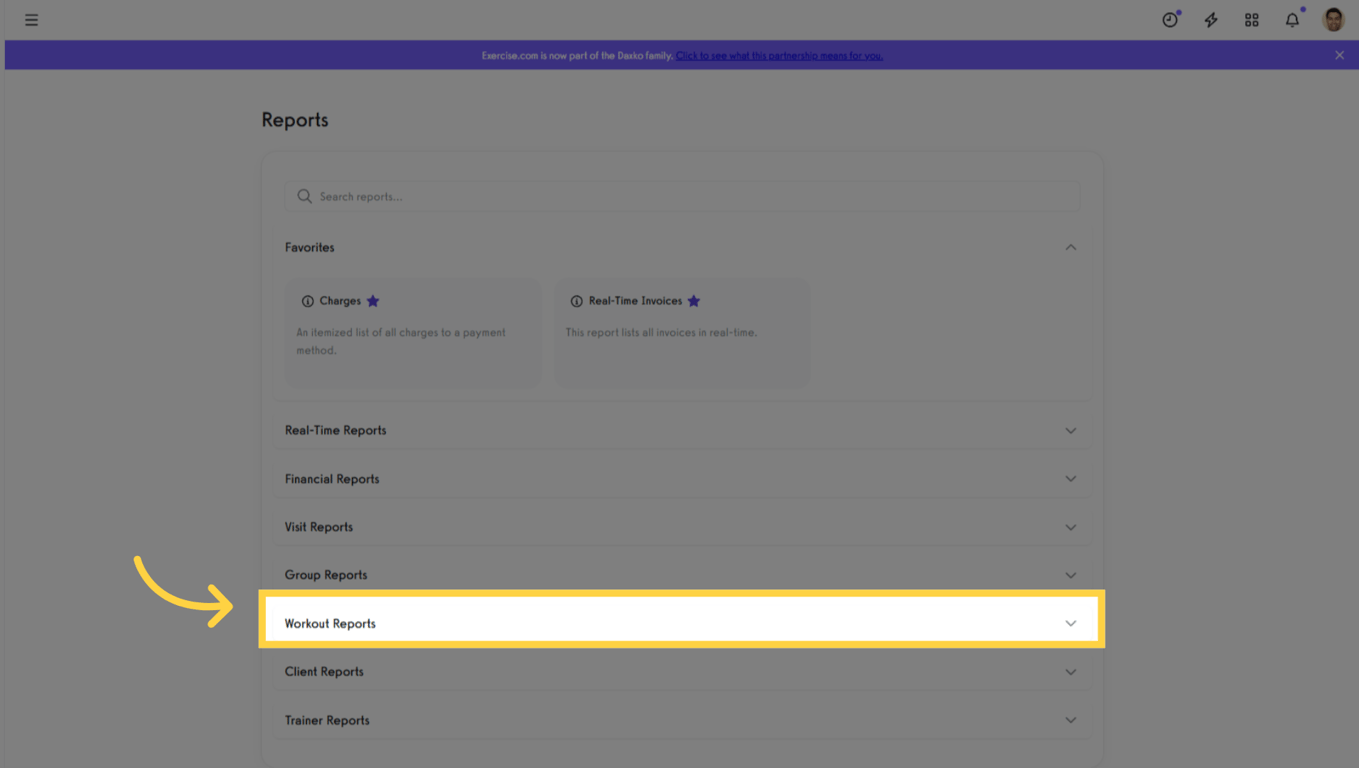1359x768 pixels.
Task: Open the hamburger navigation menu
Action: 31,19
